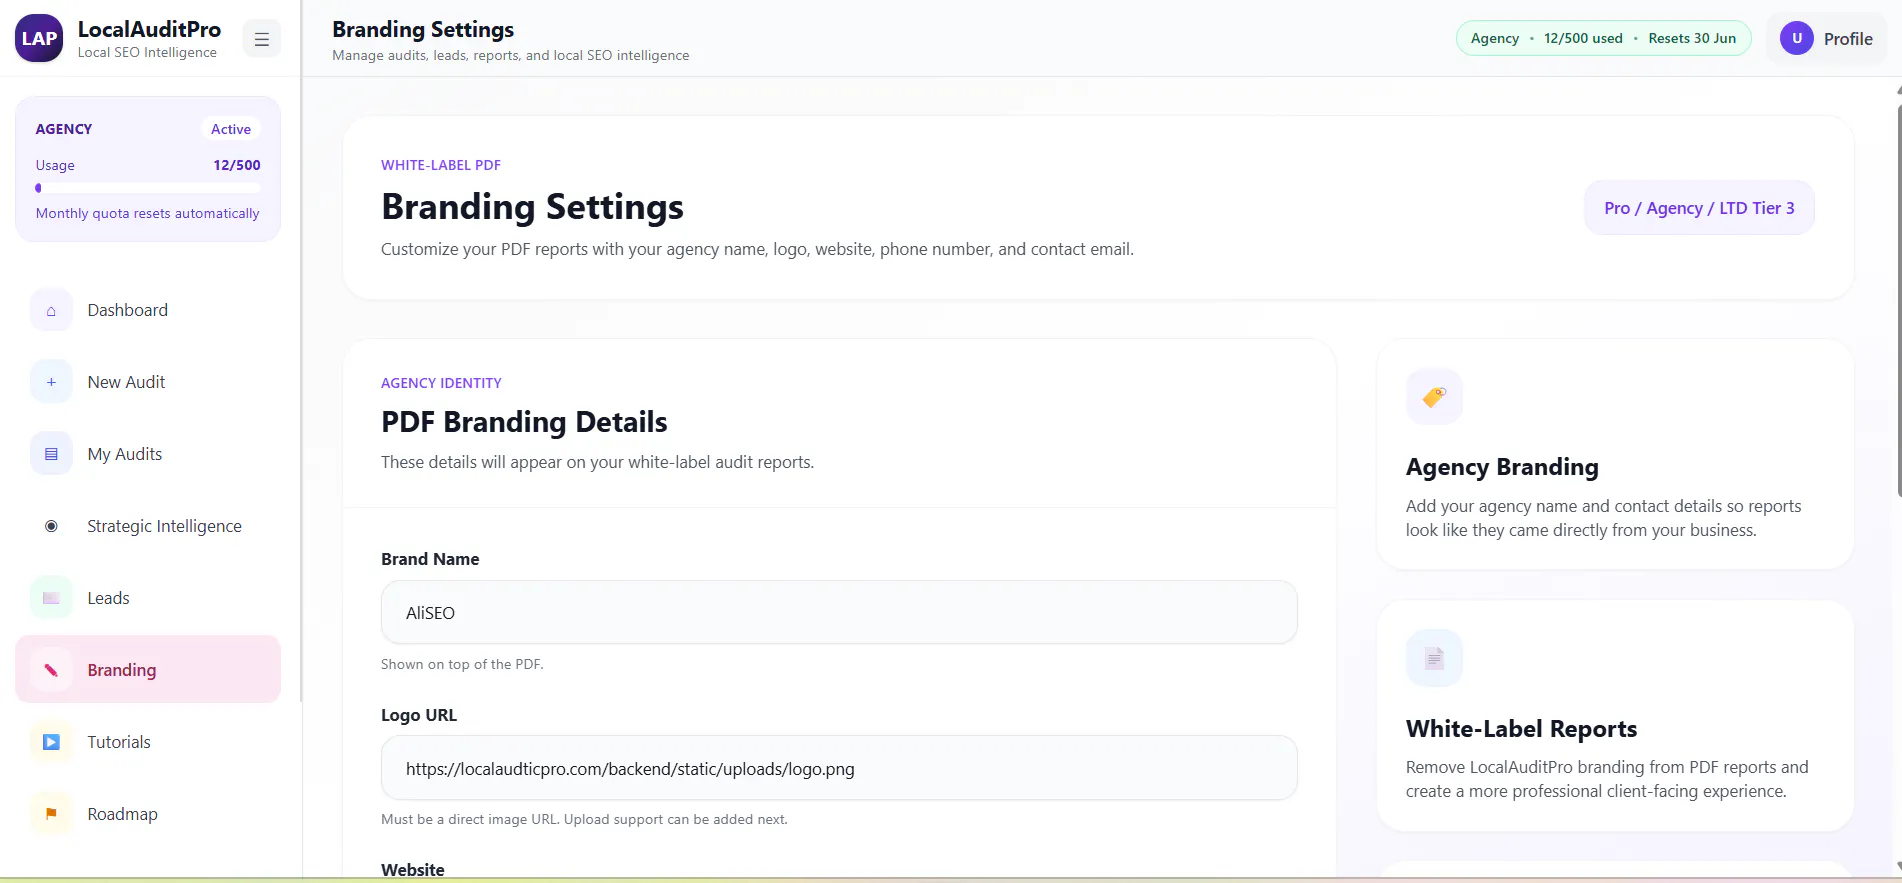Click the Brand Name input field

(x=839, y=612)
